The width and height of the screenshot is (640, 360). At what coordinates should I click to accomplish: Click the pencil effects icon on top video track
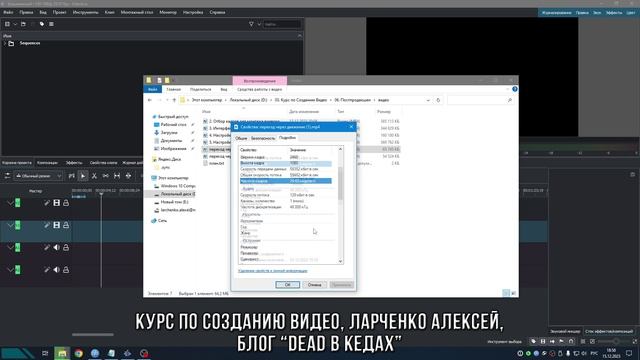click(47, 203)
